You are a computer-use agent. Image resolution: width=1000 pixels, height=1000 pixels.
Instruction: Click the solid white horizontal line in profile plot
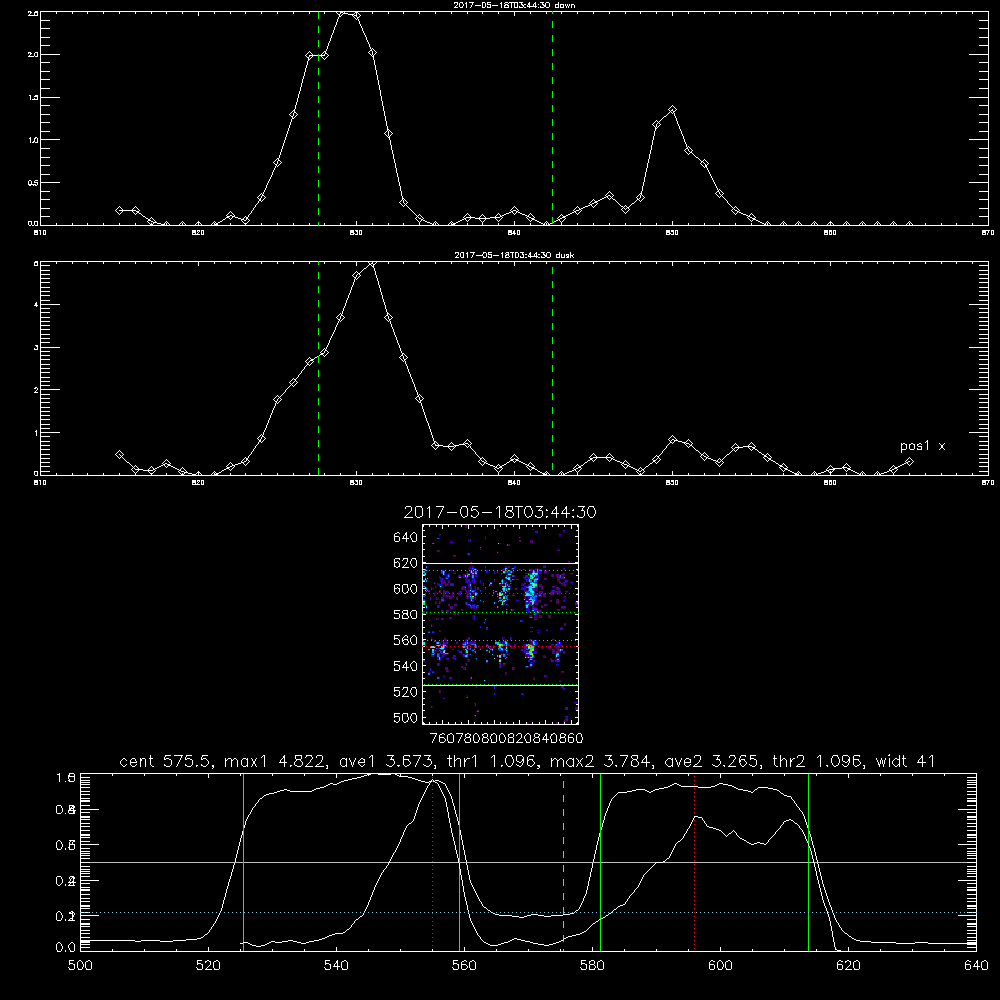(x=528, y=862)
